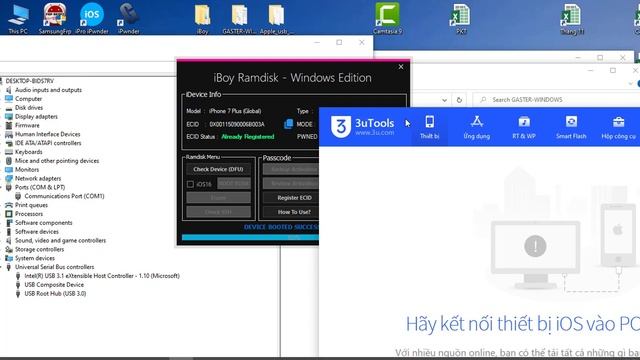The width and height of the screenshot is (640, 360).
Task: Click the Already Registered status text
Action: 248,137
